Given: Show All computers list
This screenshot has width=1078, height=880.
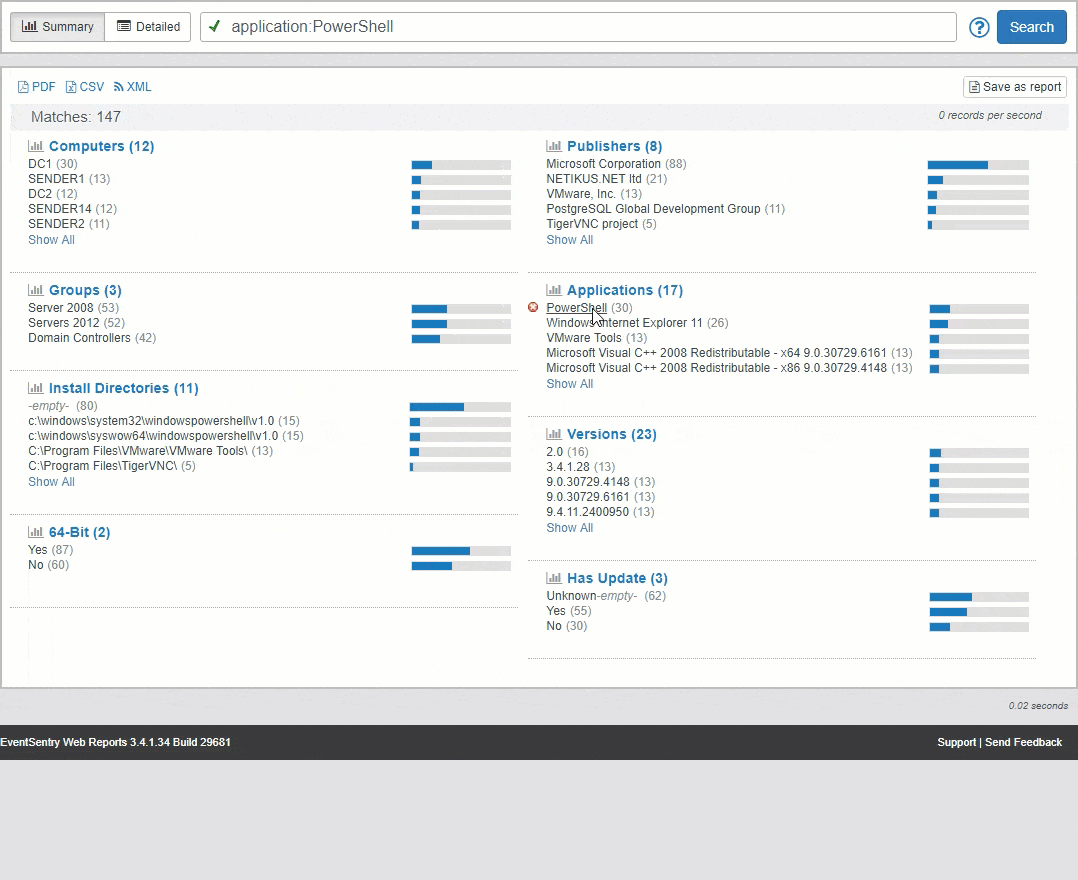Looking at the screenshot, I should 52,240.
